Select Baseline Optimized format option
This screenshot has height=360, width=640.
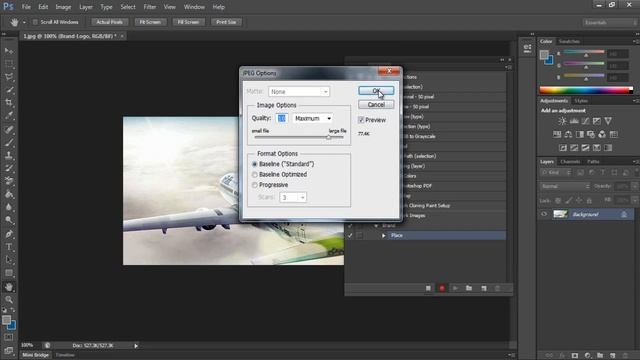coord(280,174)
